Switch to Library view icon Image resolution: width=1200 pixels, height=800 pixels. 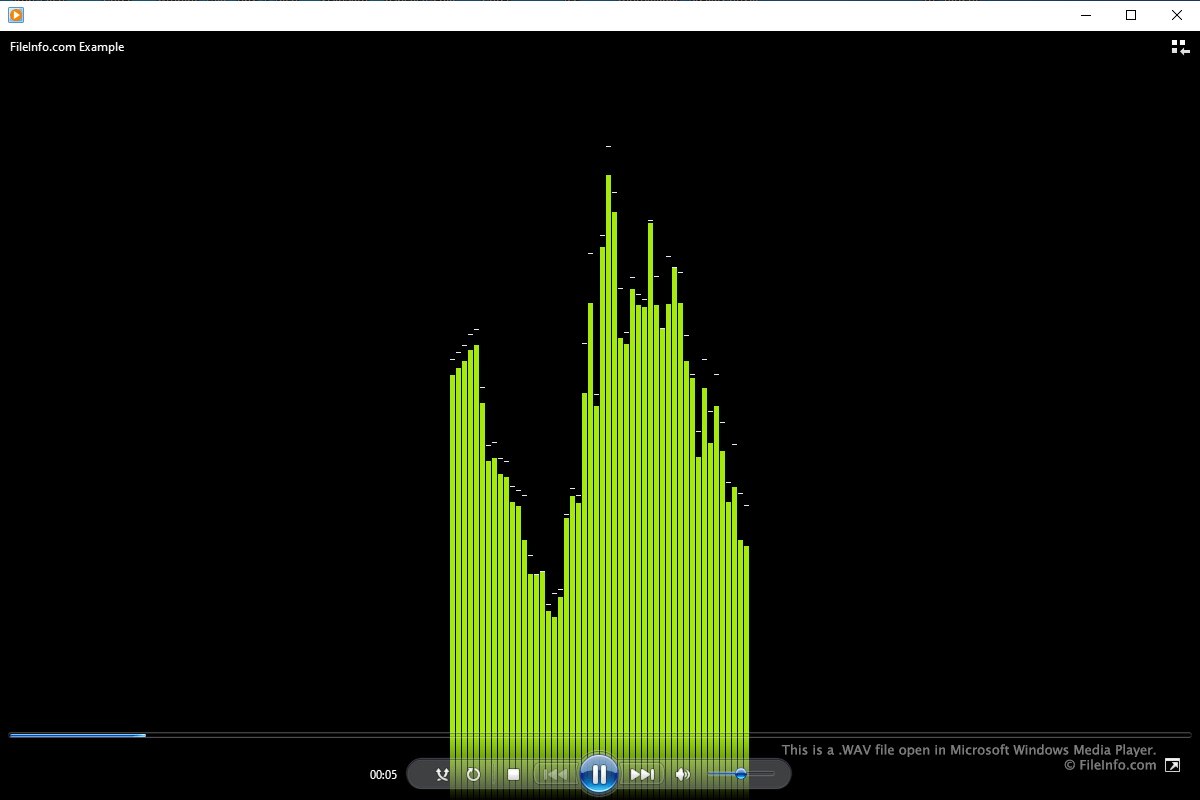point(1180,47)
